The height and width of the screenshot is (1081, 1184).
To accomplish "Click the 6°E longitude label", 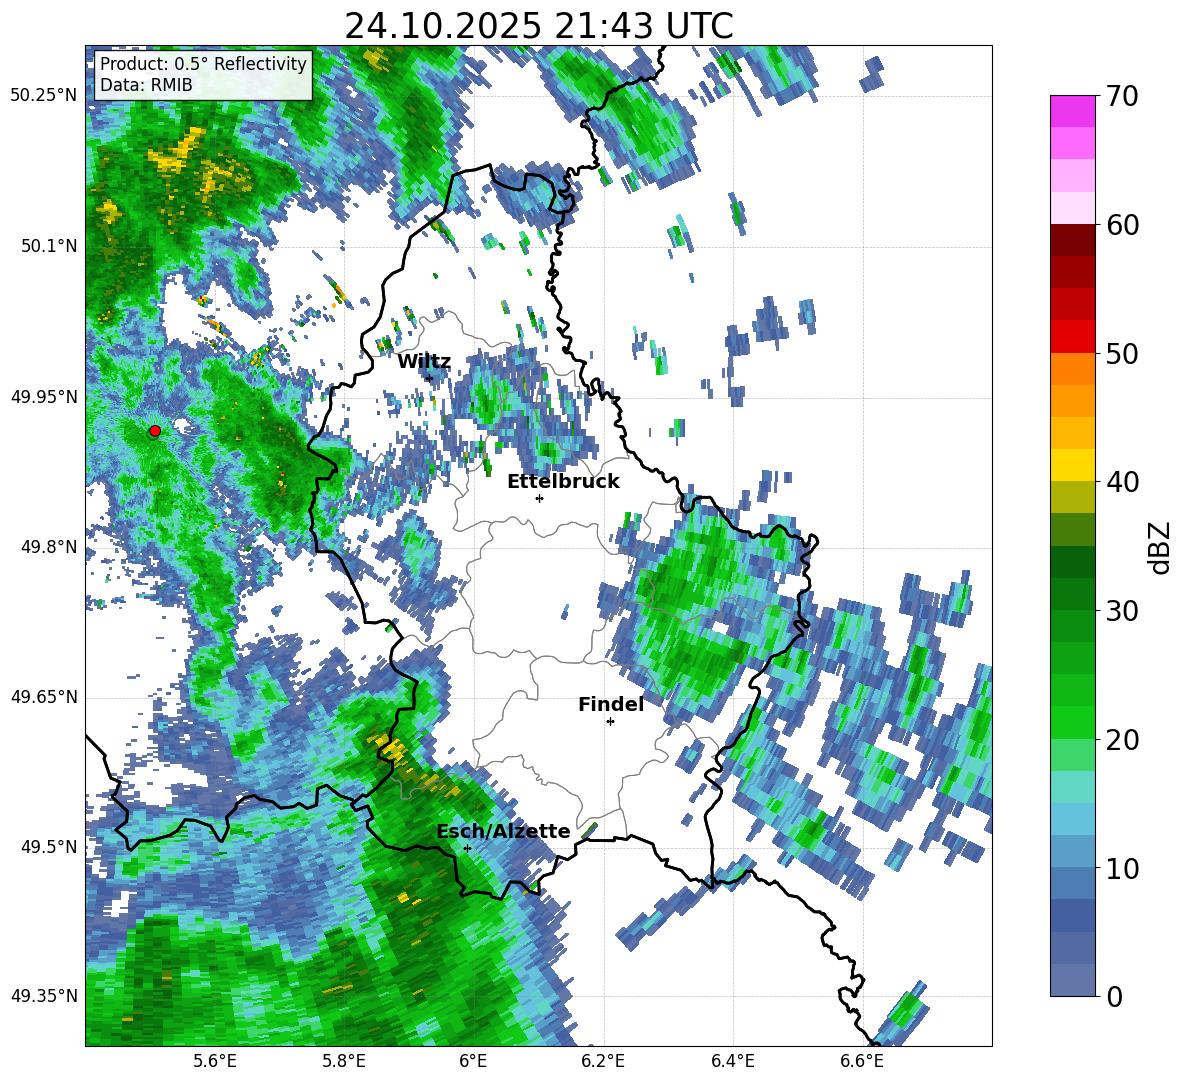I will [x=473, y=1061].
